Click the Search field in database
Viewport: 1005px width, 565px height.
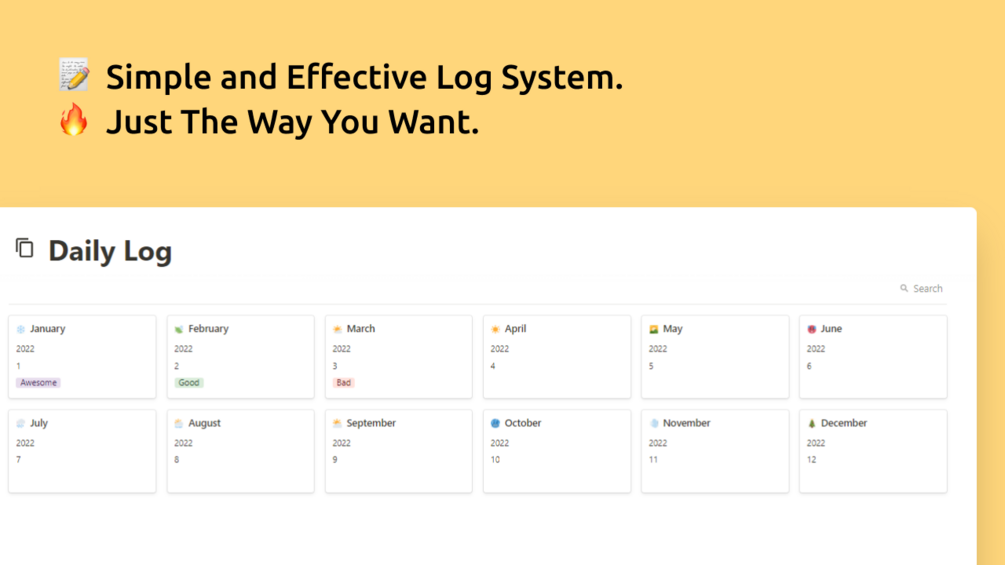pos(921,288)
